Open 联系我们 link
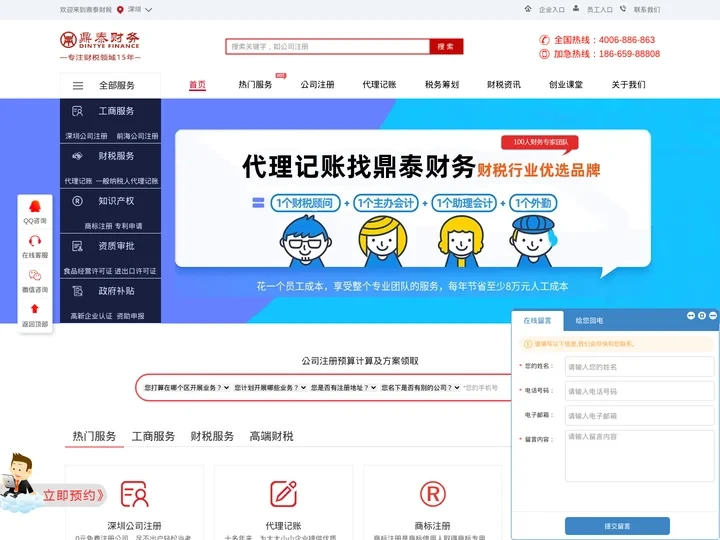 647,10
